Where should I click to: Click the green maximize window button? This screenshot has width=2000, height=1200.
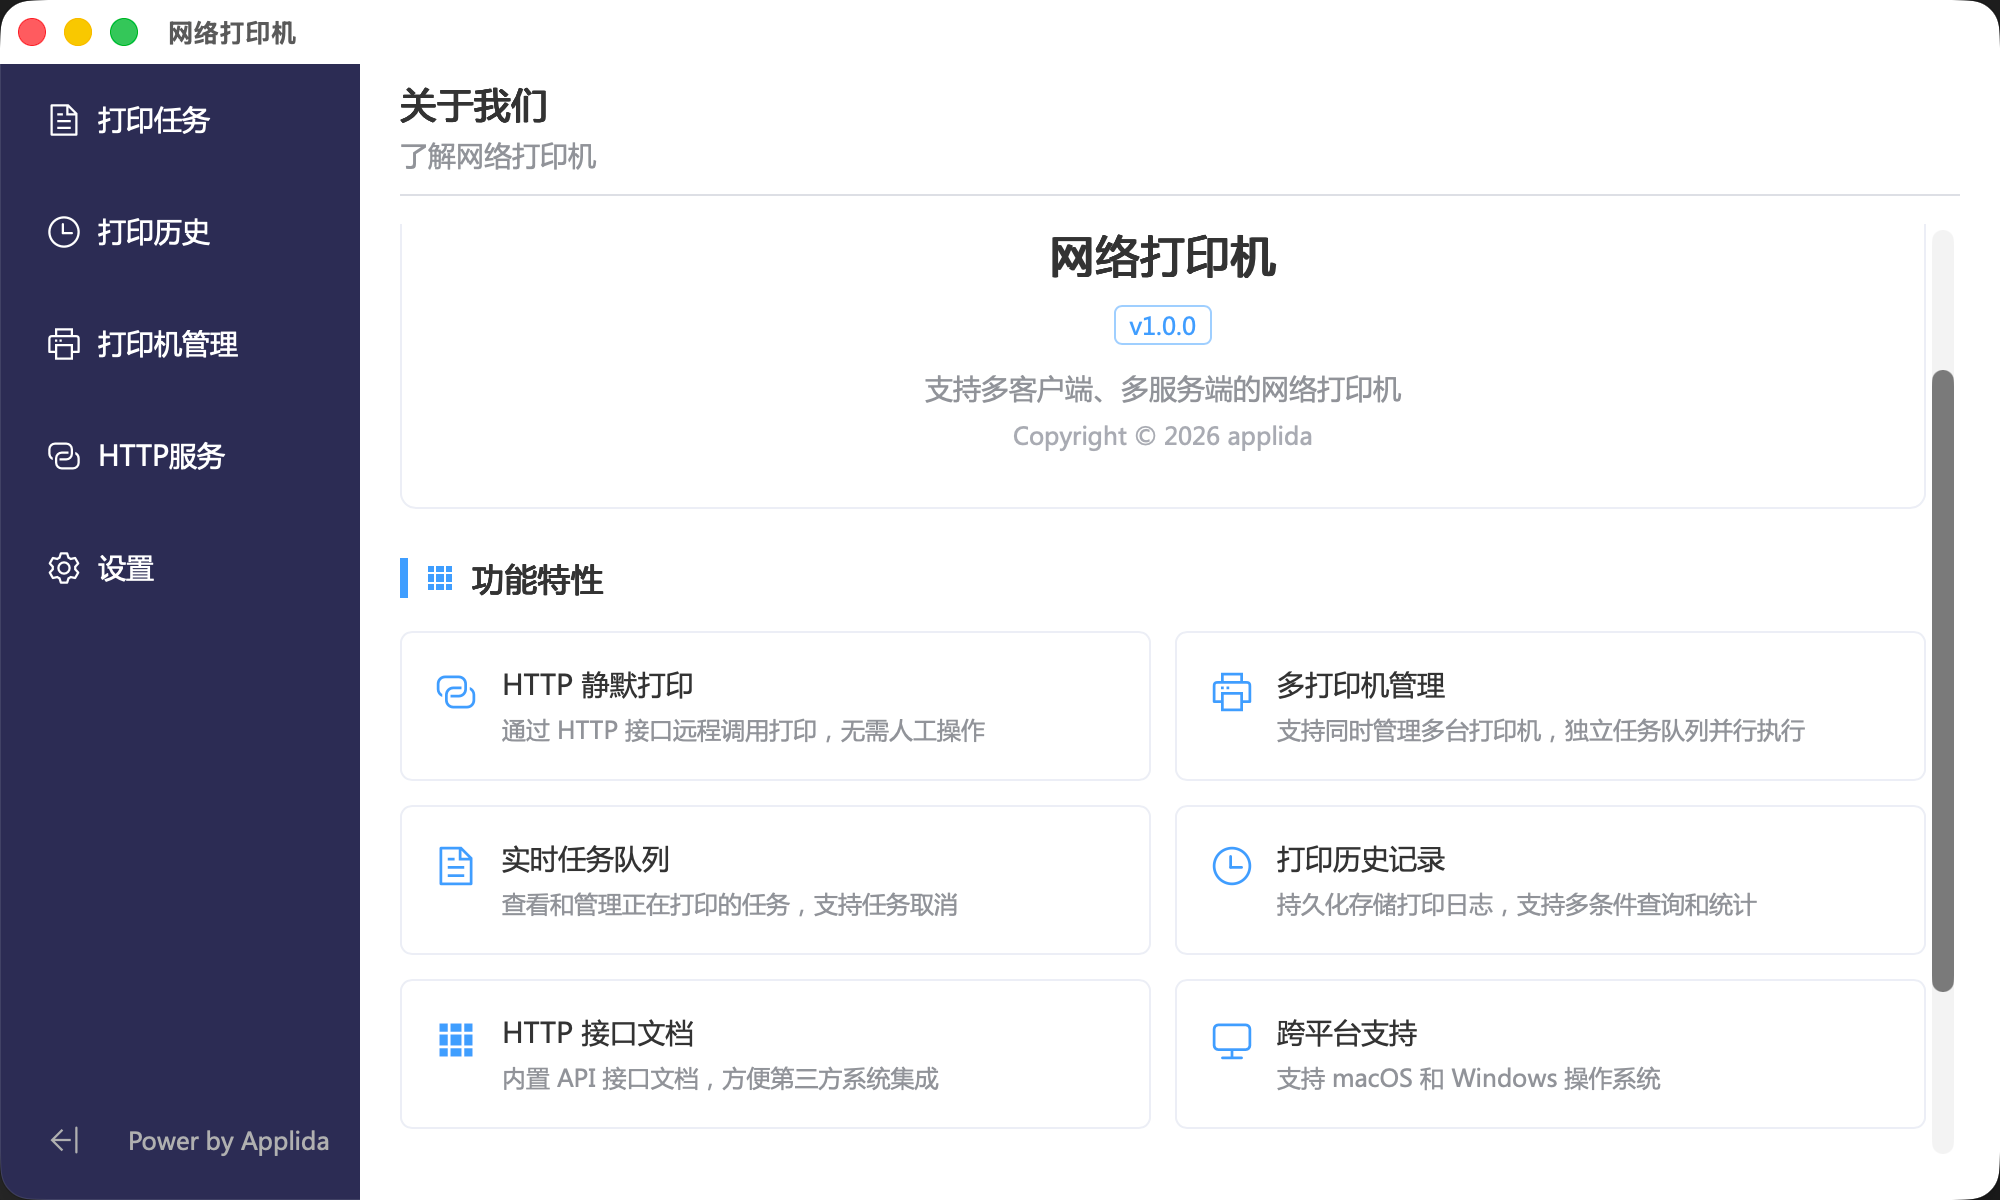124,32
